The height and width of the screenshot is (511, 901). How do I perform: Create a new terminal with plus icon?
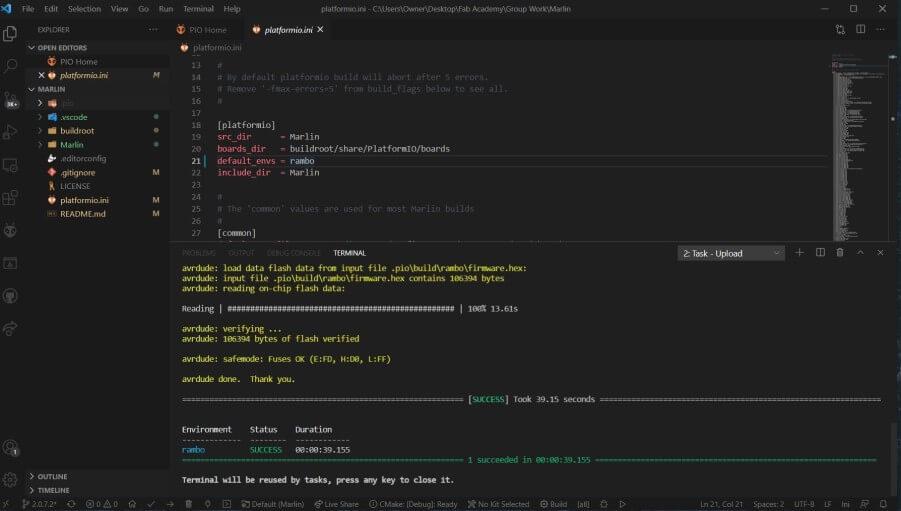click(799, 253)
